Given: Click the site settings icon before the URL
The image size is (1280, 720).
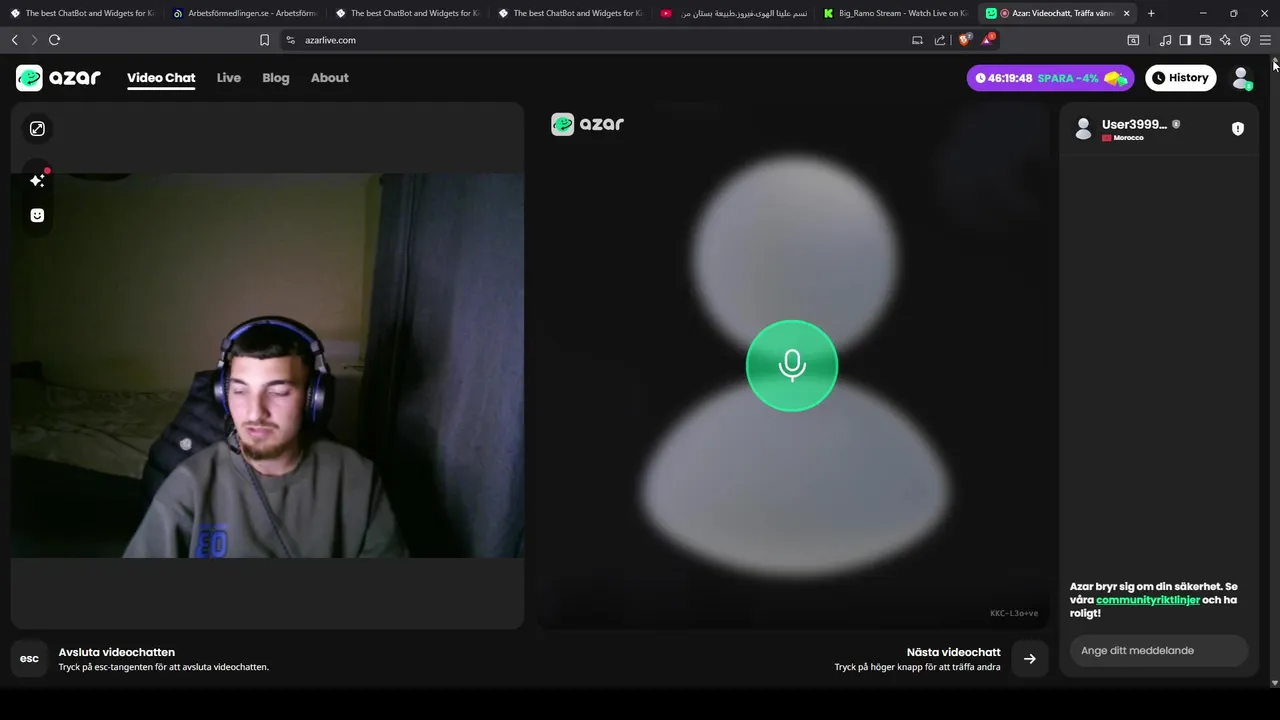Looking at the screenshot, I should click(x=290, y=40).
